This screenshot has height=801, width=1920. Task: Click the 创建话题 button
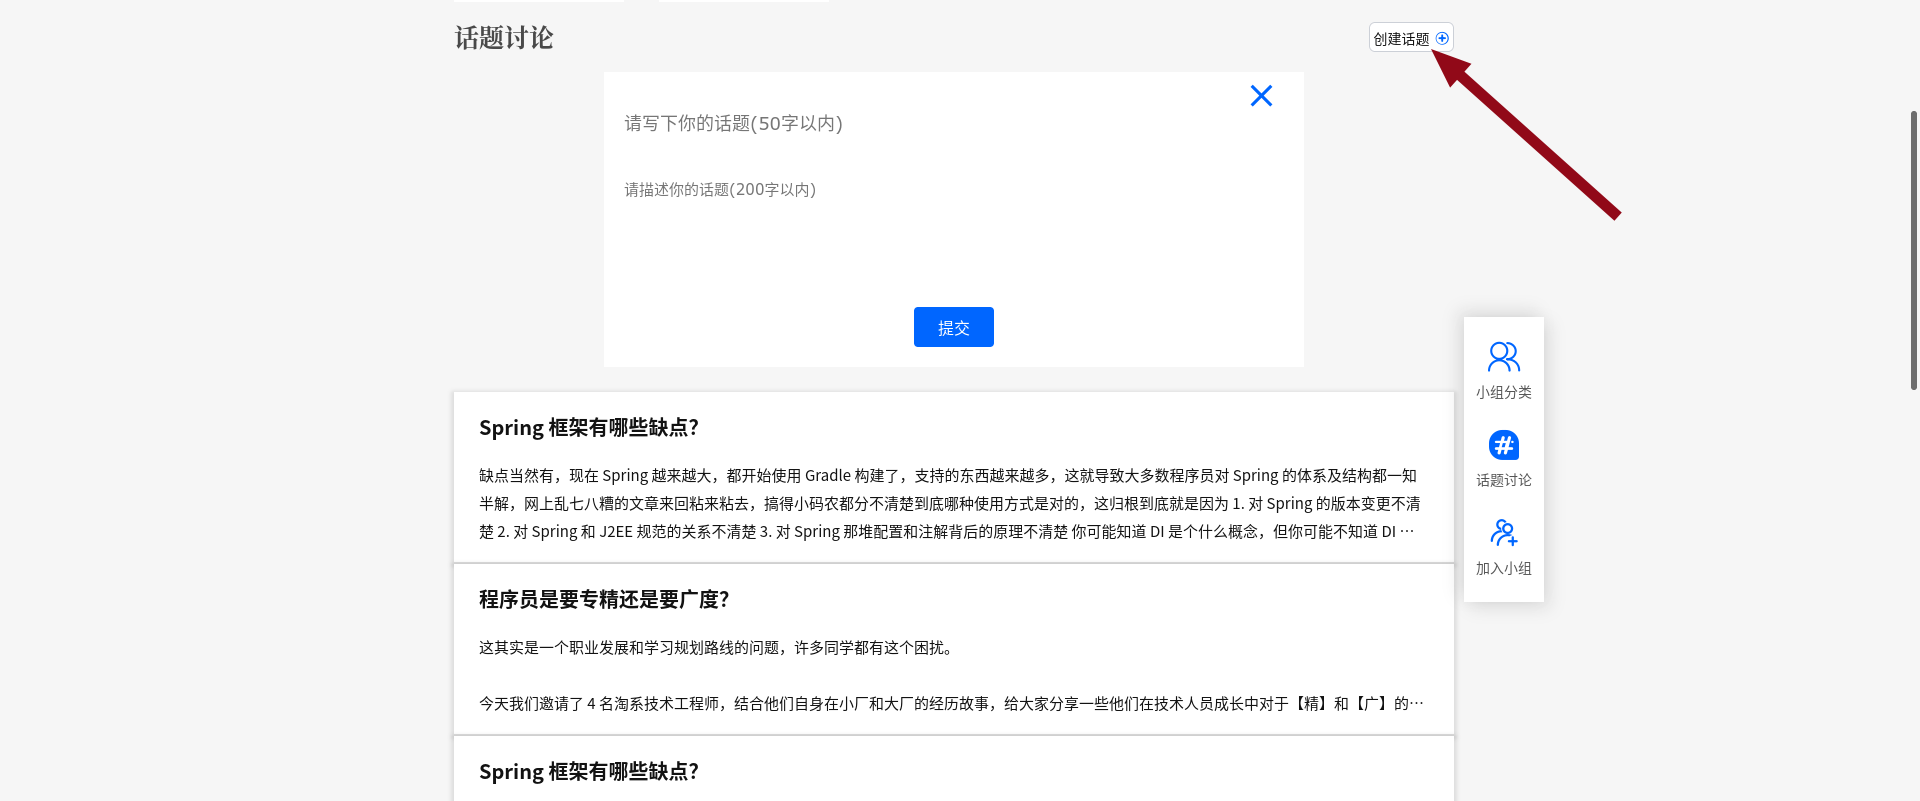coord(1411,38)
